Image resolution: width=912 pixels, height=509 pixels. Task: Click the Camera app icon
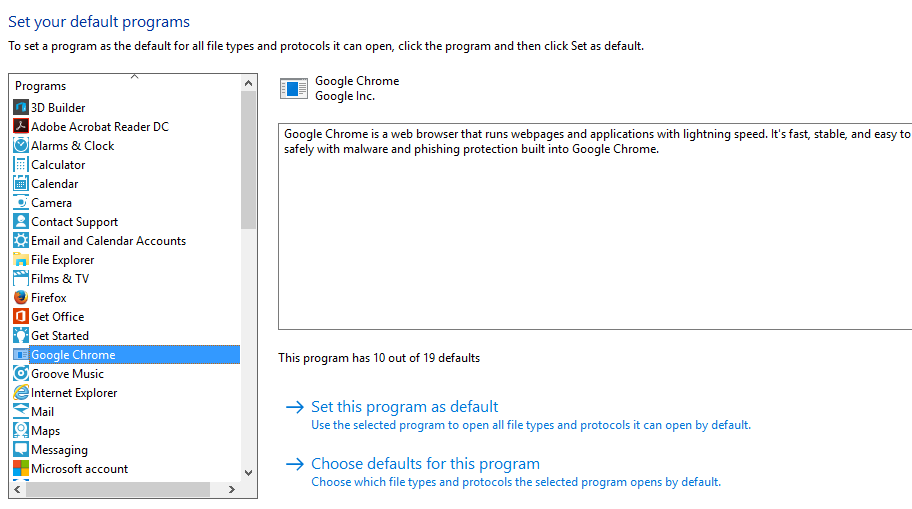(21, 202)
